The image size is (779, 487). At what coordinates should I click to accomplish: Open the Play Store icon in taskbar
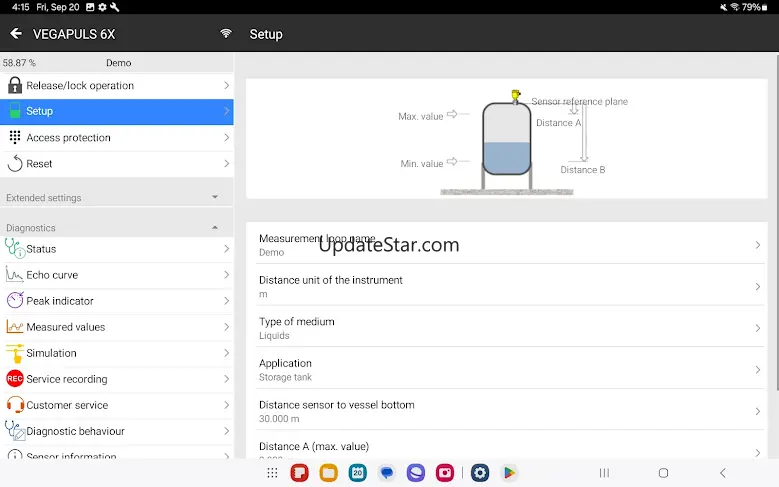pyautogui.click(x=509, y=473)
